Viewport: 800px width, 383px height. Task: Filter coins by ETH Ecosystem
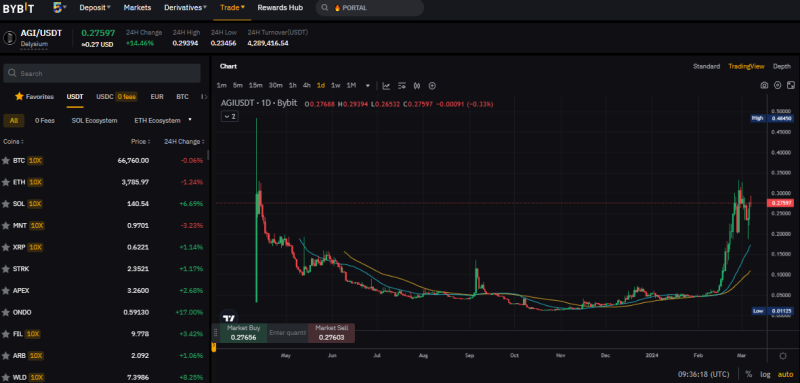coord(157,120)
